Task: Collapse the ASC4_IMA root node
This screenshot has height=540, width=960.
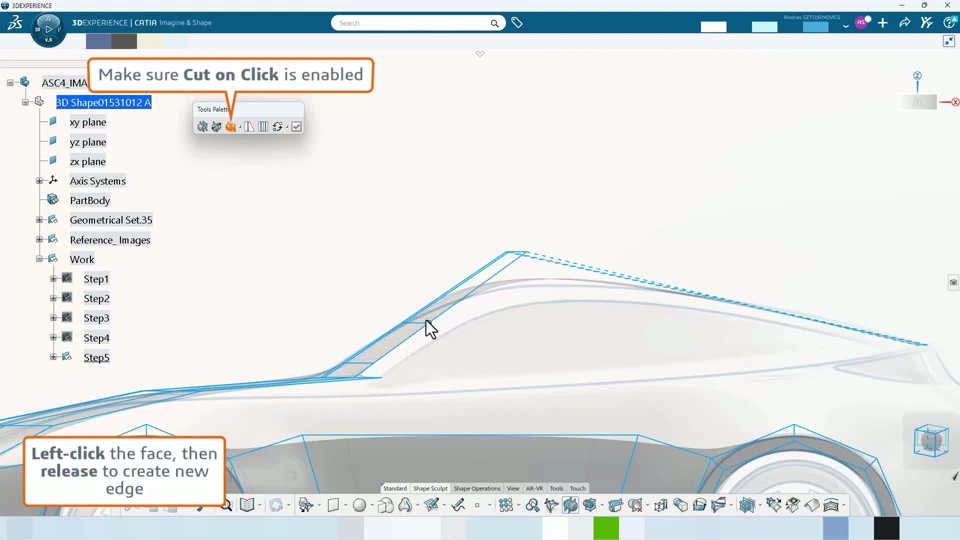Action: tap(10, 82)
